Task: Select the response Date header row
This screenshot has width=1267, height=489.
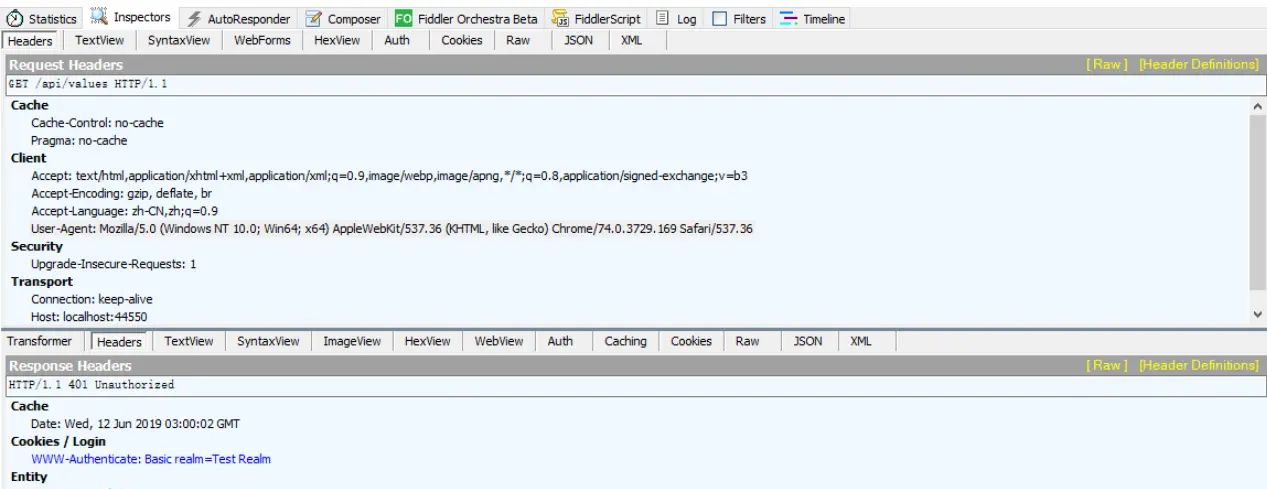Action: coord(135,424)
